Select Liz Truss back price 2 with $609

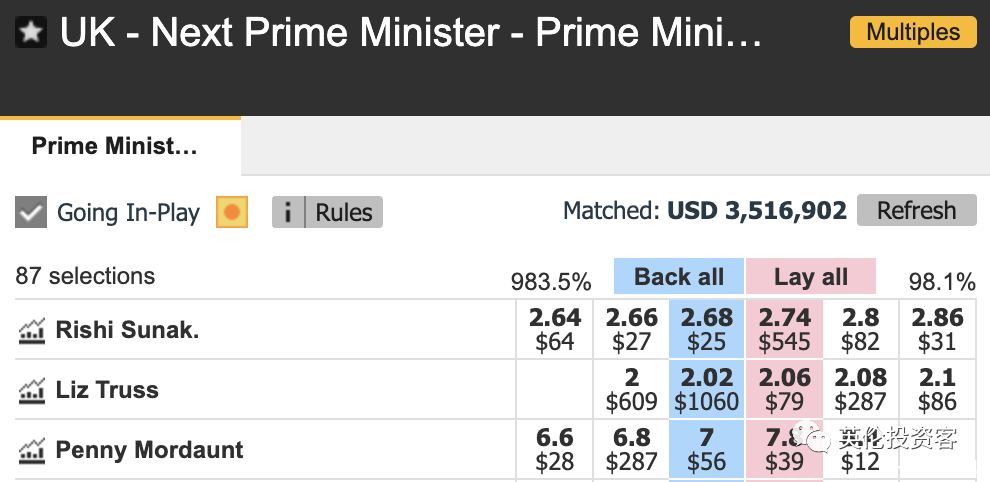(631, 389)
